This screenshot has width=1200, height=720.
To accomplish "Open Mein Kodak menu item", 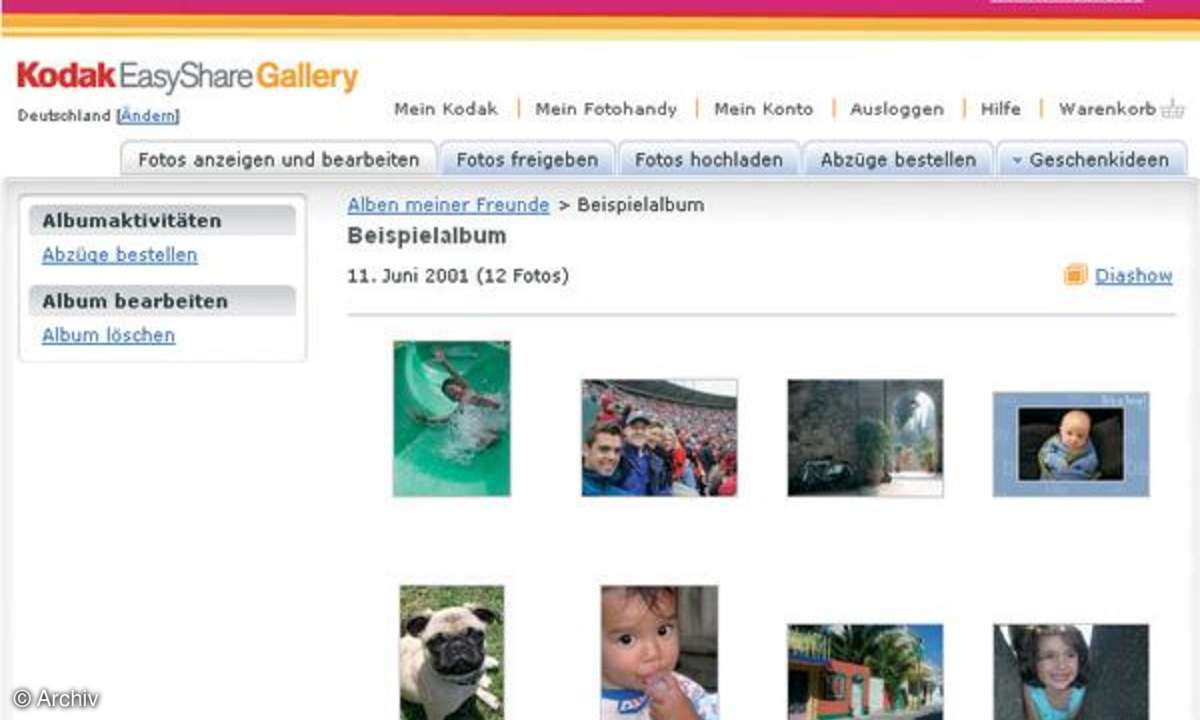I will [x=446, y=109].
